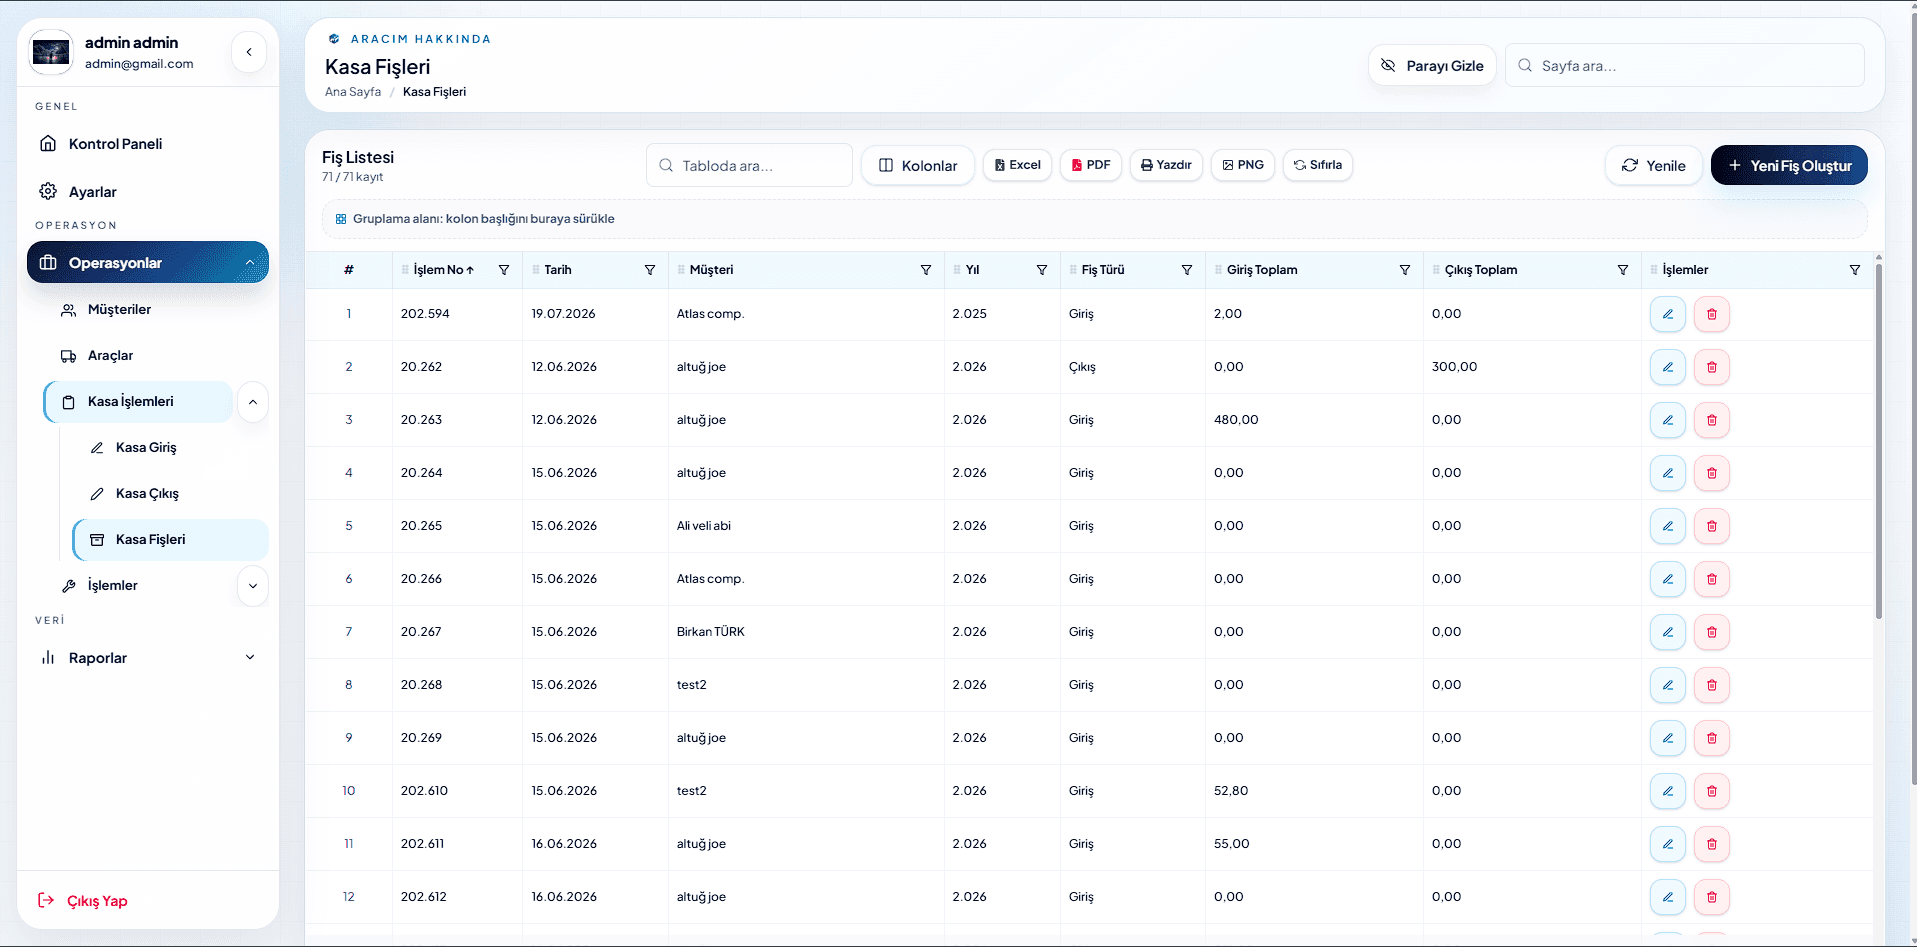Delete Birkan TÜRK receipt via trash icon
Image resolution: width=1917 pixels, height=947 pixels.
pos(1711,632)
